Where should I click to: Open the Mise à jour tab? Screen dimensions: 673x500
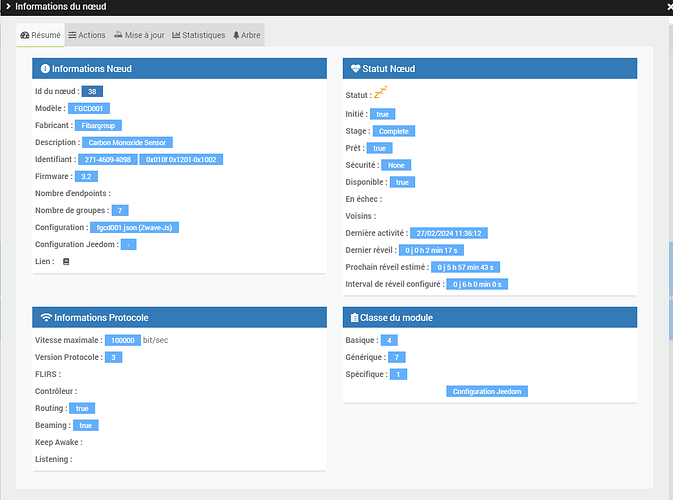139,35
